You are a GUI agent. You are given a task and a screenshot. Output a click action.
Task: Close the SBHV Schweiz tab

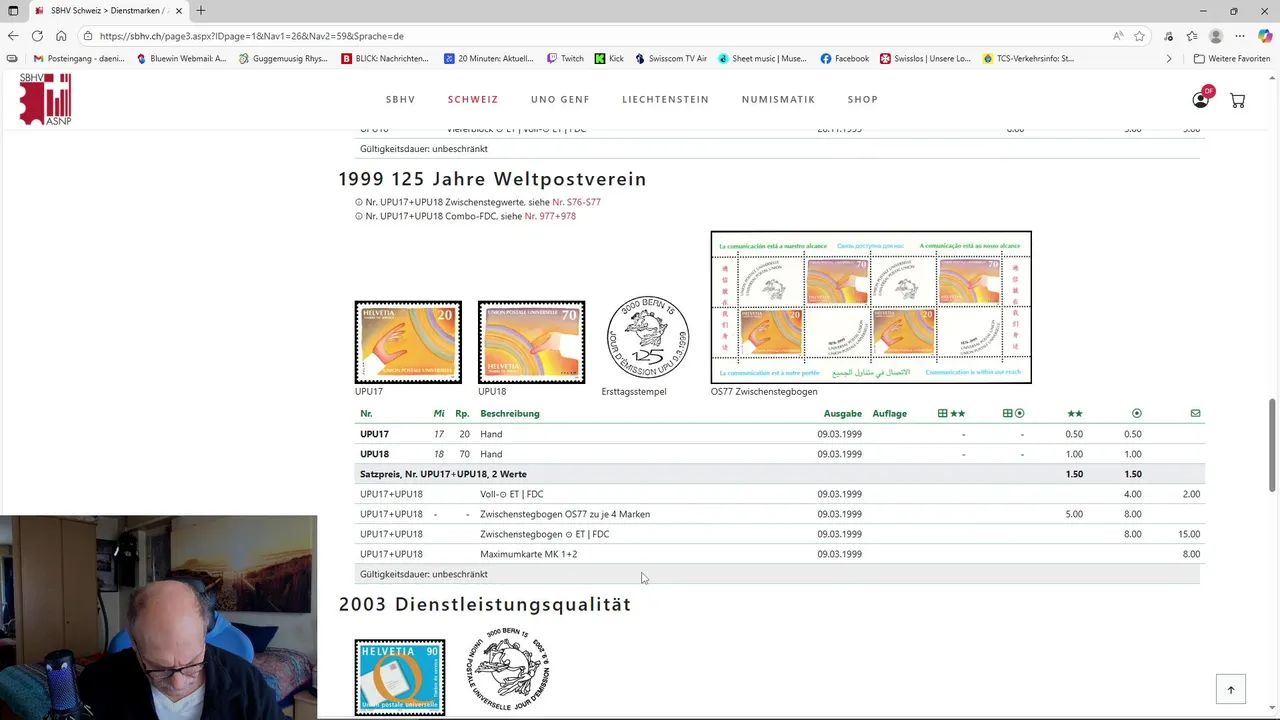[178, 11]
